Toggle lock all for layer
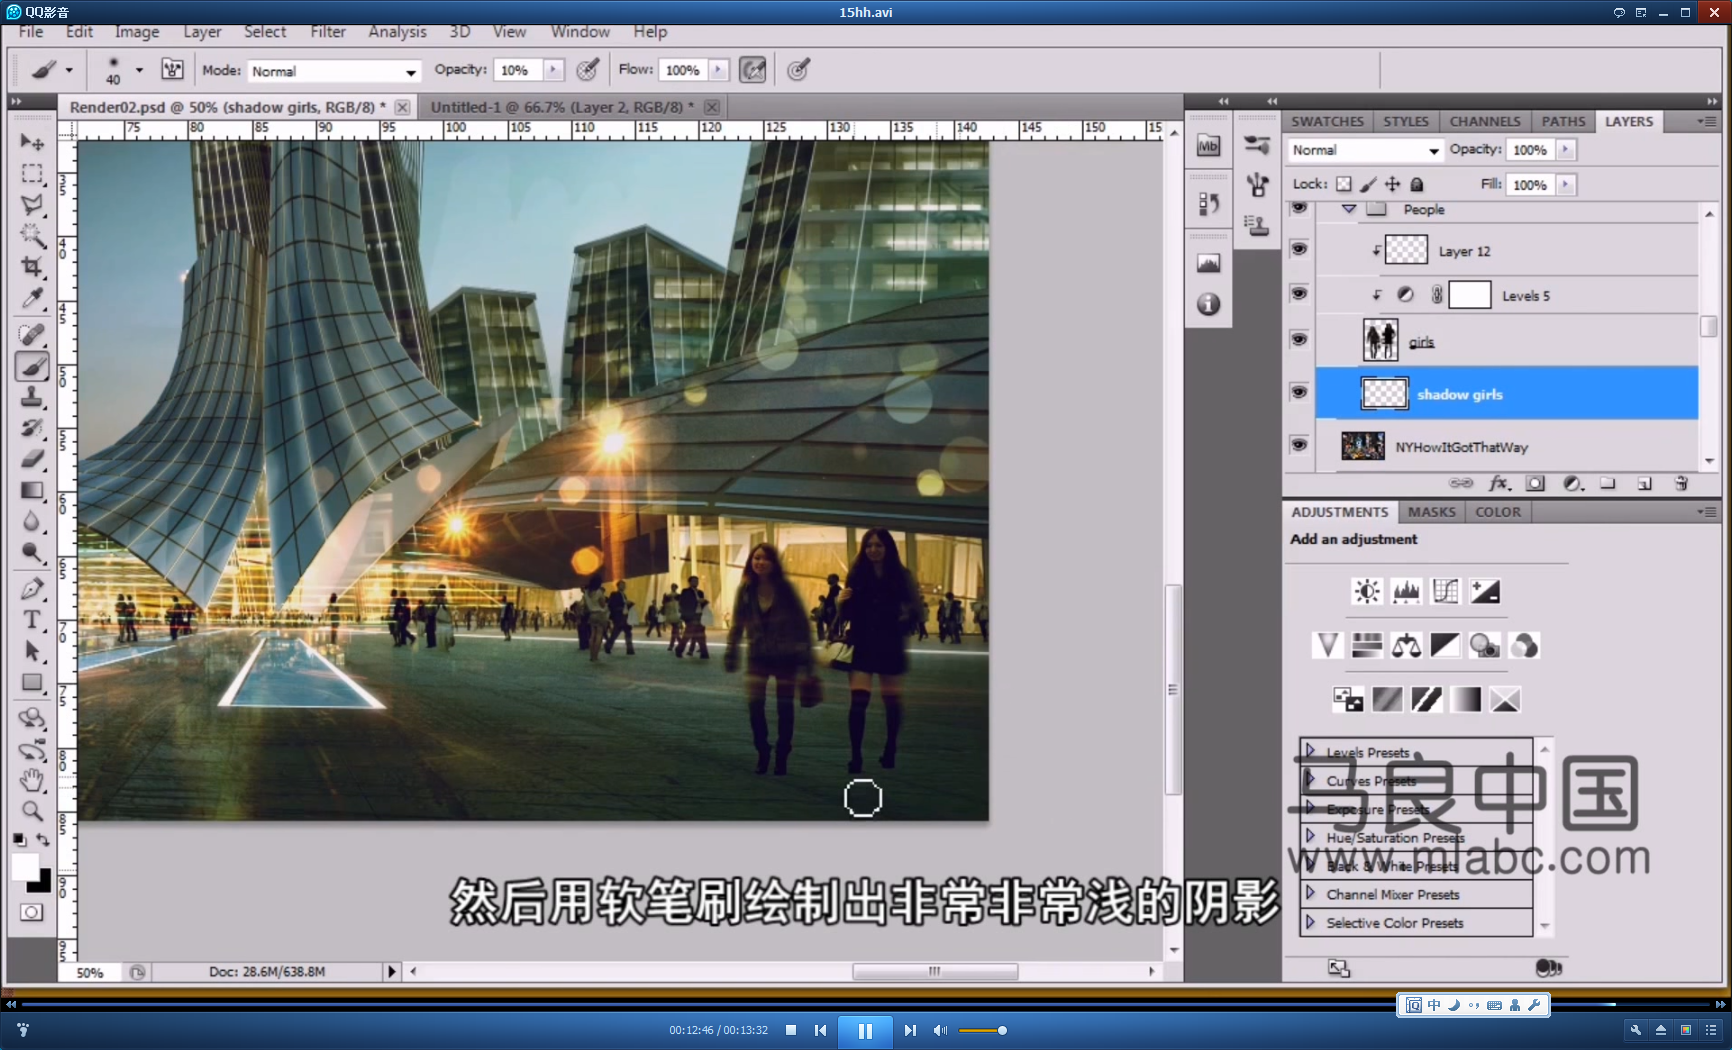 click(x=1416, y=184)
